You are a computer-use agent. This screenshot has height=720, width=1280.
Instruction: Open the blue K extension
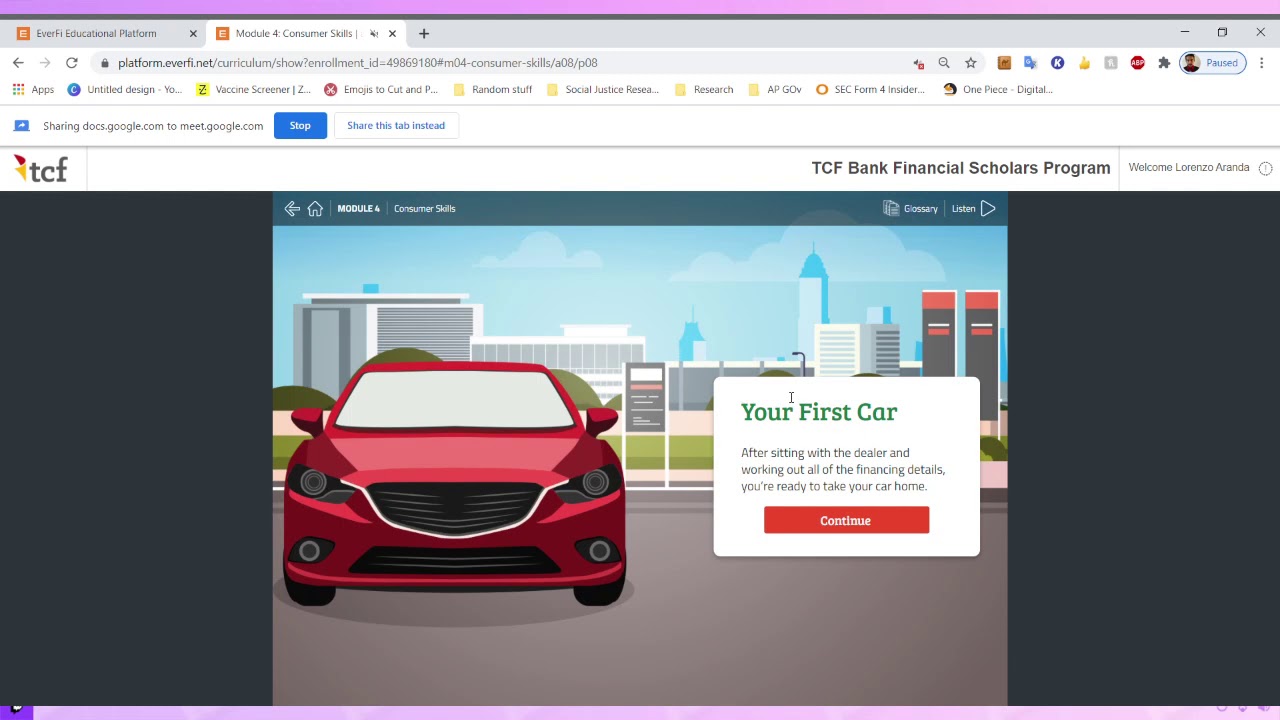click(x=1057, y=63)
